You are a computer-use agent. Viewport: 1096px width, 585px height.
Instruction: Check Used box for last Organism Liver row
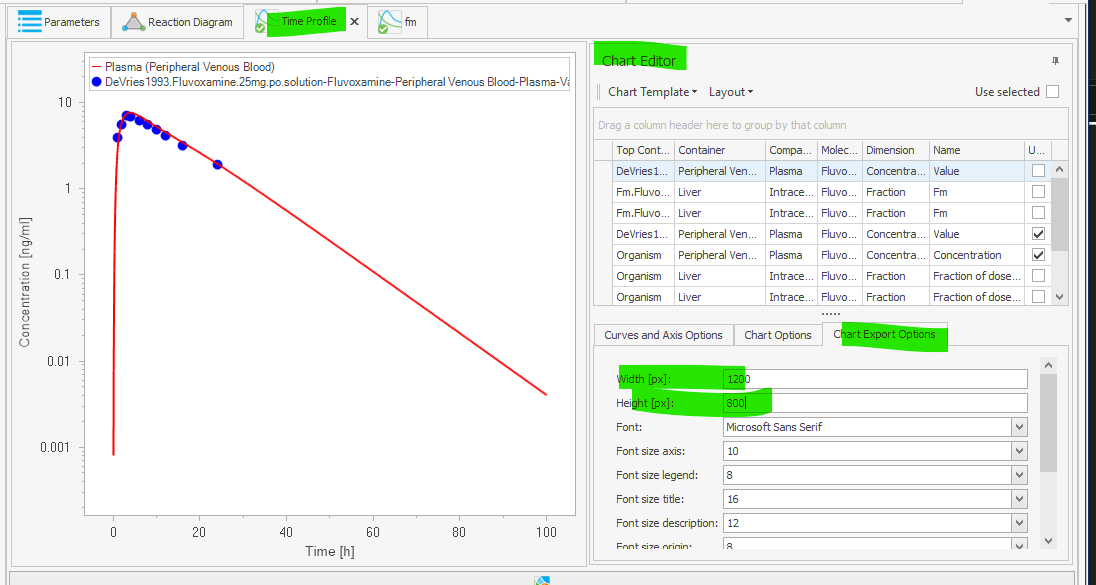(1039, 296)
